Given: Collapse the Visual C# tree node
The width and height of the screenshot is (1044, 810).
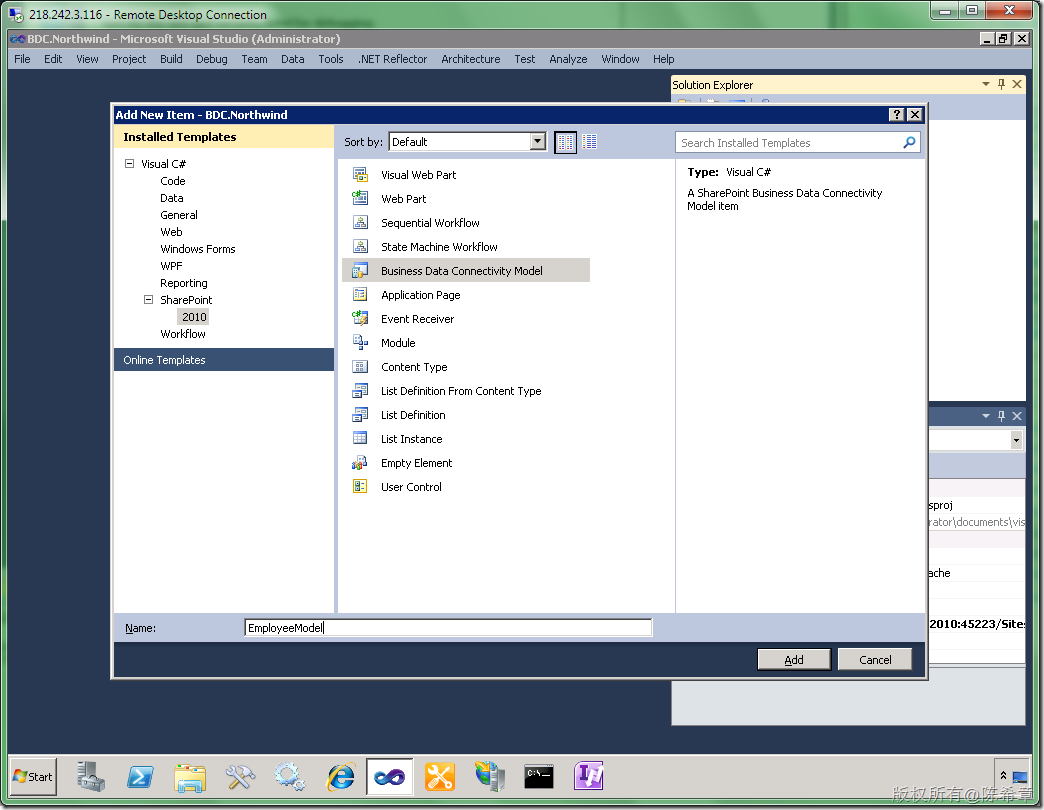Looking at the screenshot, I should click(x=130, y=163).
